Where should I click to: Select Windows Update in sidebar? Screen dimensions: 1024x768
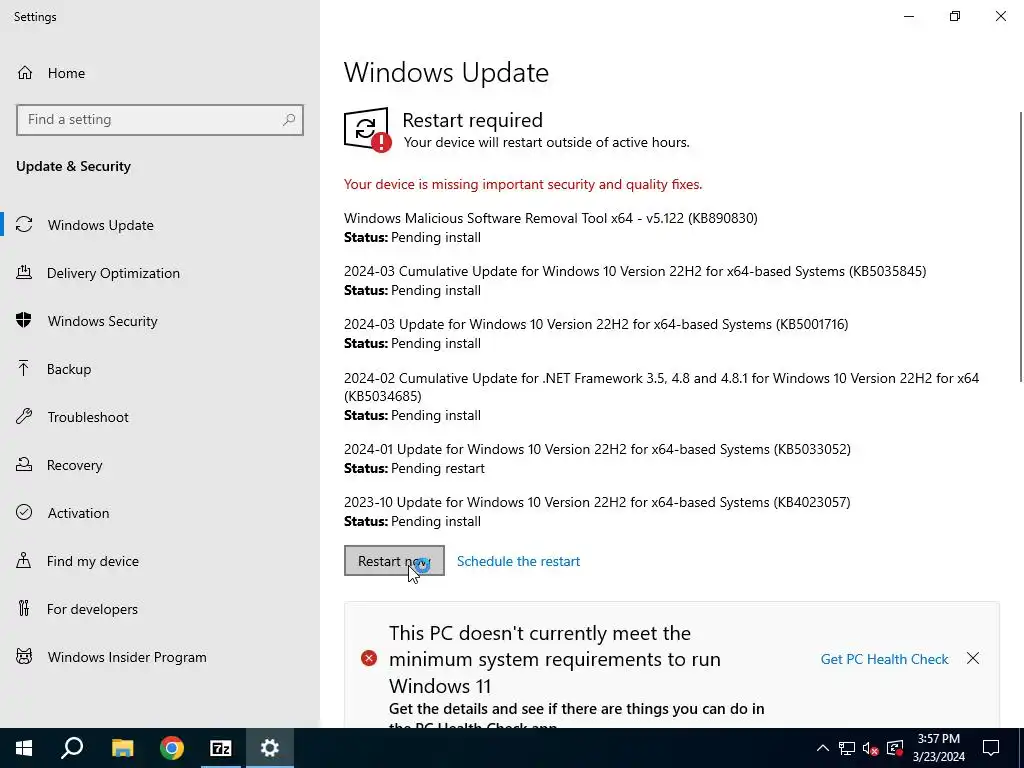(160, 225)
